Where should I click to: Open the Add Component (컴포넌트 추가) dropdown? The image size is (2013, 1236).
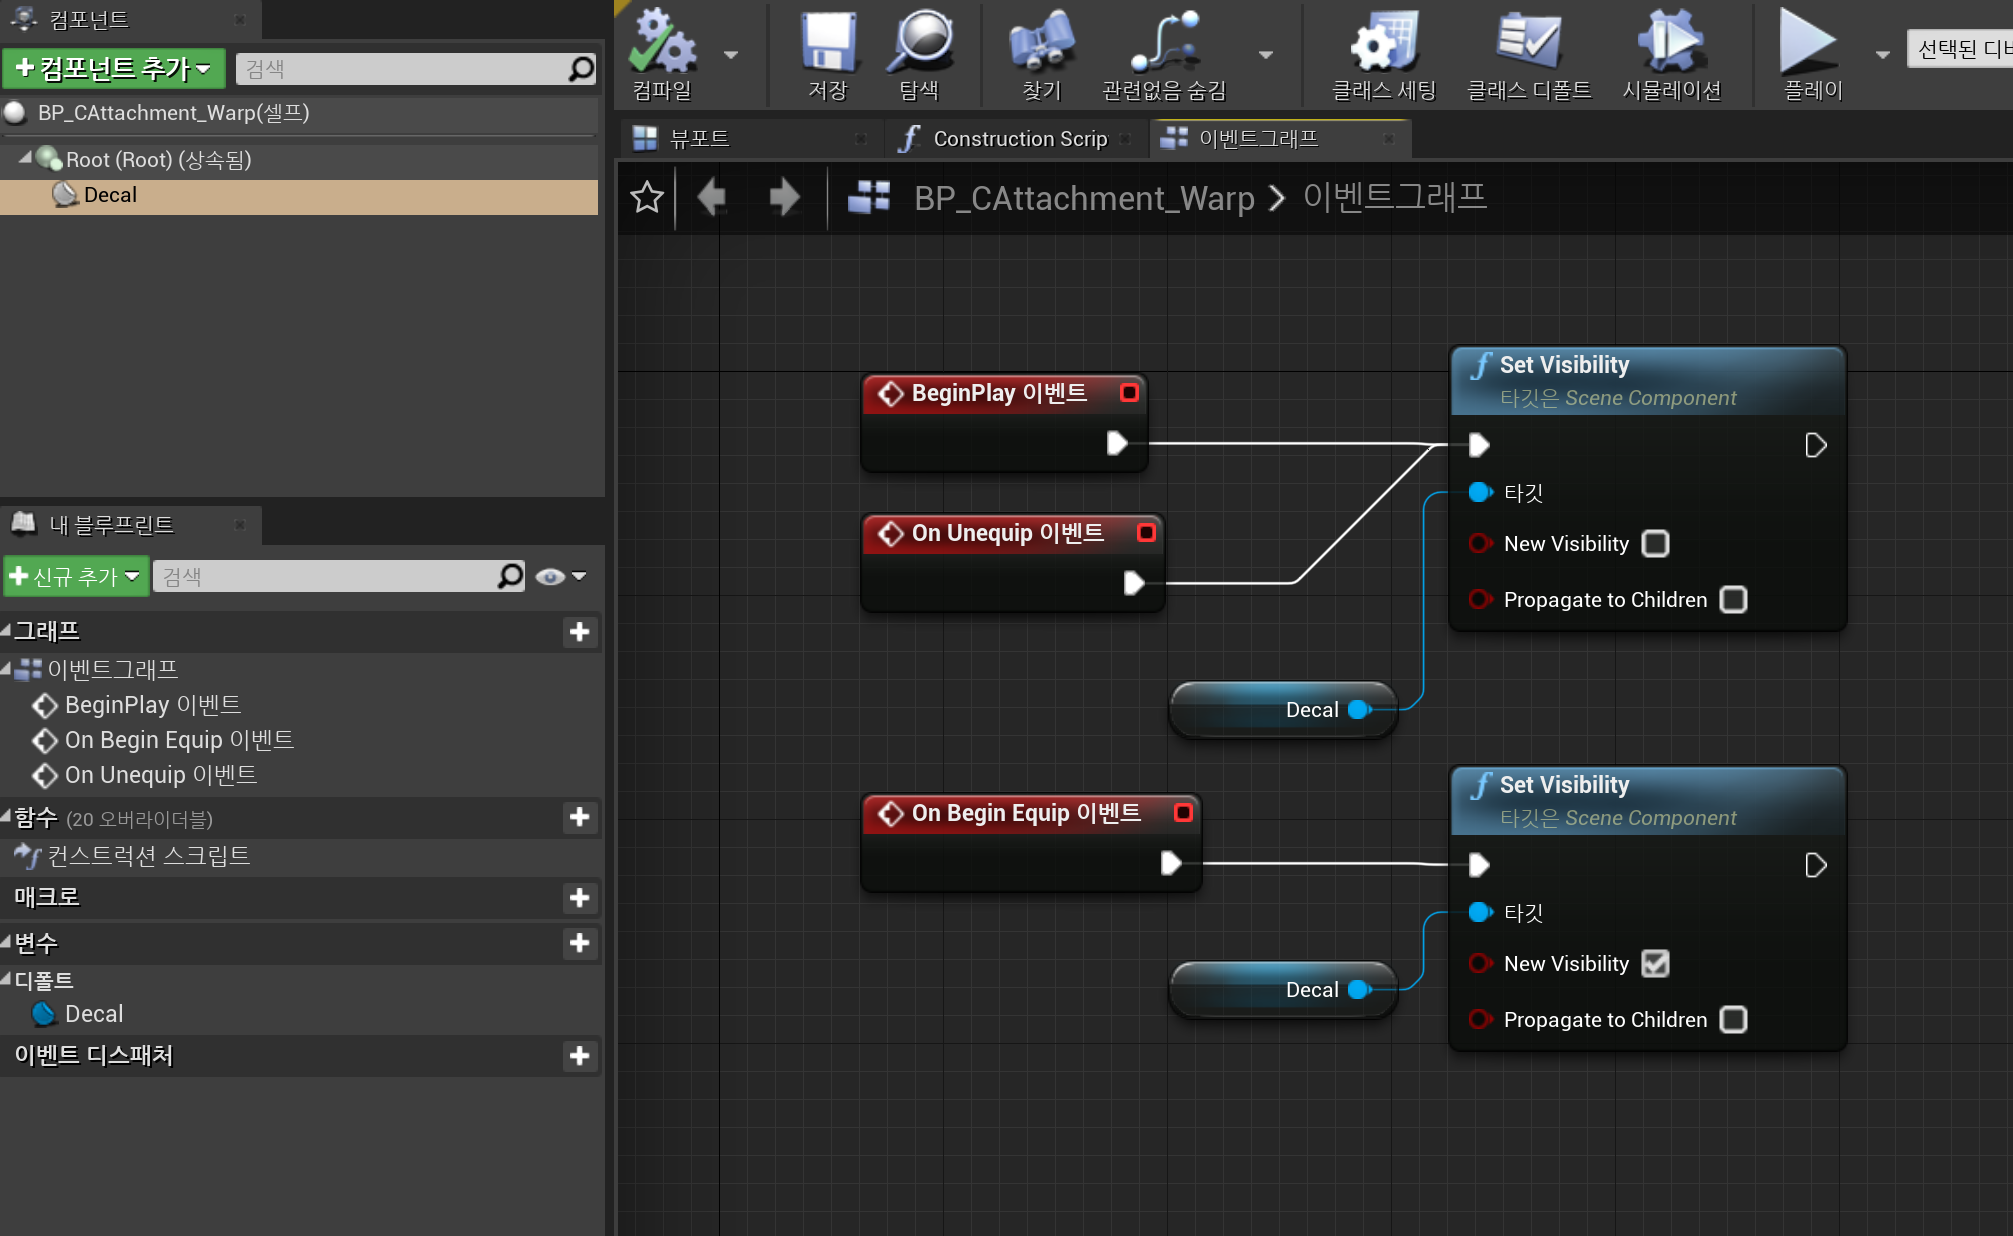click(x=113, y=68)
